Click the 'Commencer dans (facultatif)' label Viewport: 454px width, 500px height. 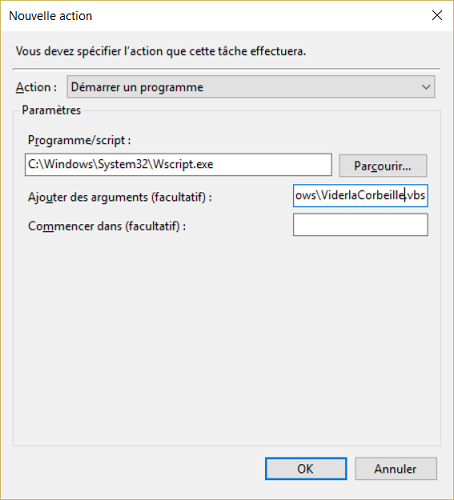coord(107,226)
